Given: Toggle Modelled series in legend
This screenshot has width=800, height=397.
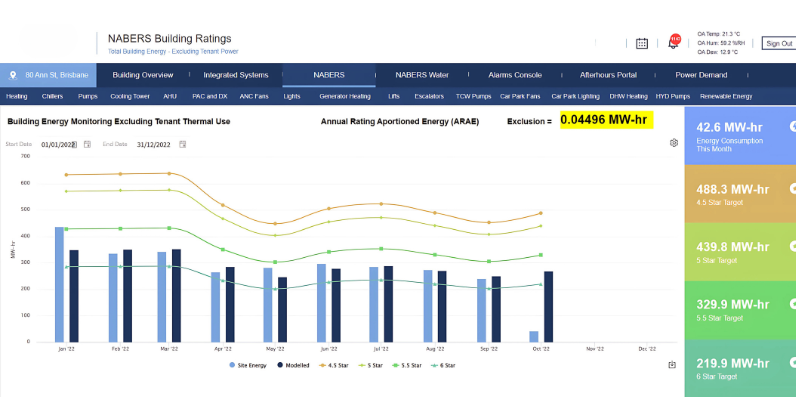Looking at the screenshot, I should click(293, 365).
